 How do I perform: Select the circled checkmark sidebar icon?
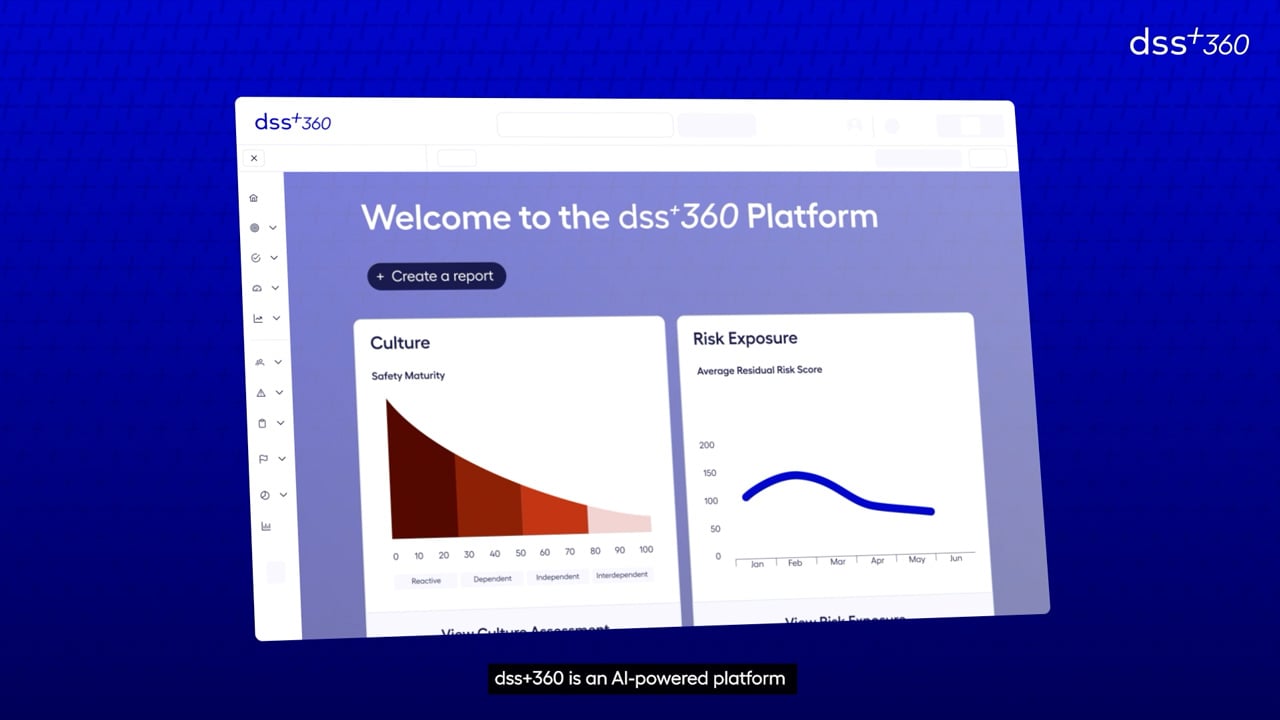[256, 258]
